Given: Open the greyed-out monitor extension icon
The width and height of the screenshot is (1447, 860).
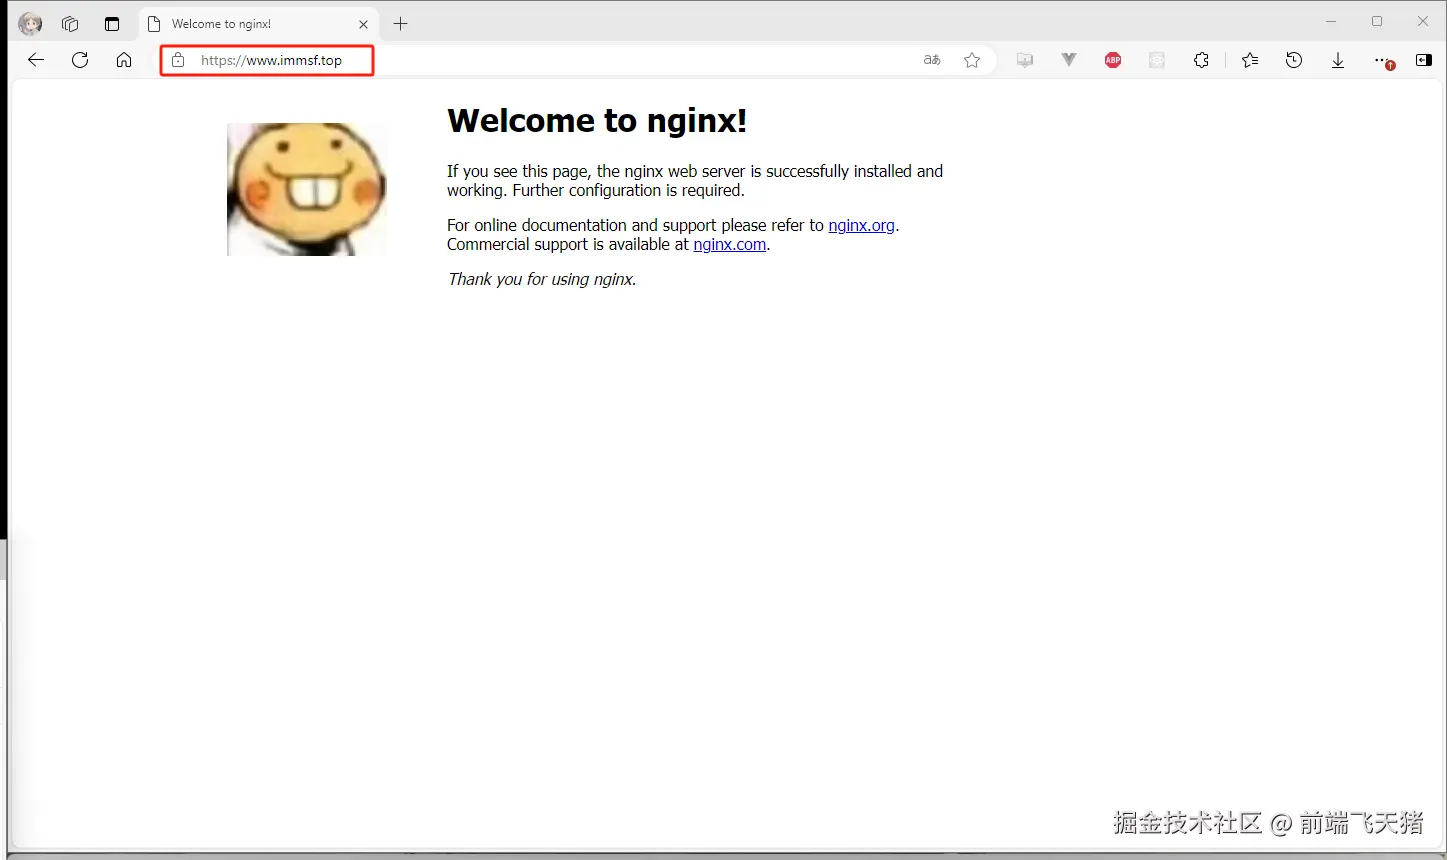Looking at the screenshot, I should pyautogui.click(x=1025, y=60).
